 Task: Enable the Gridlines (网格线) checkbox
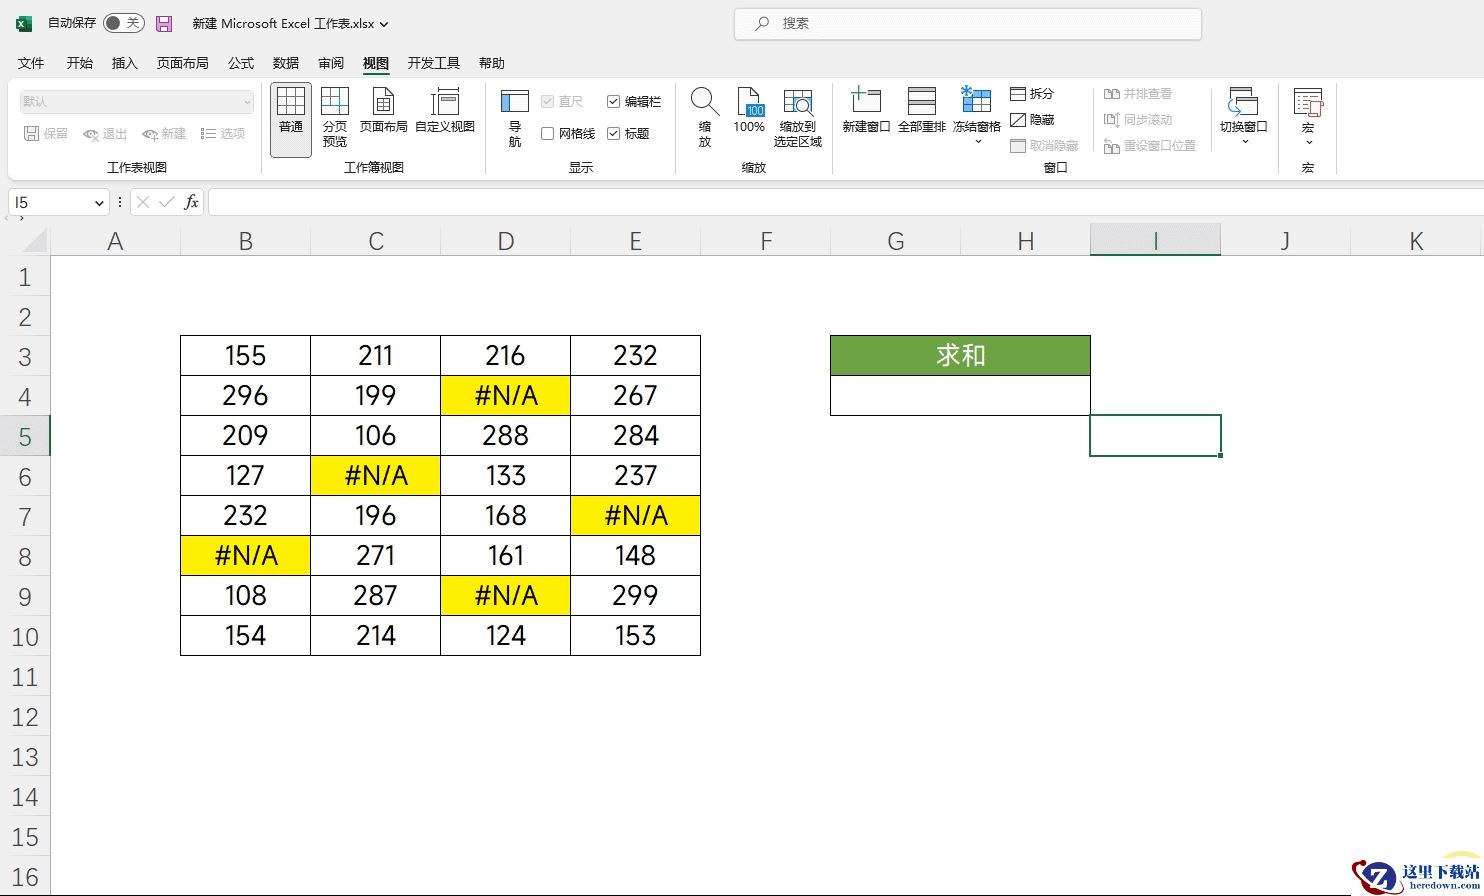tap(547, 133)
